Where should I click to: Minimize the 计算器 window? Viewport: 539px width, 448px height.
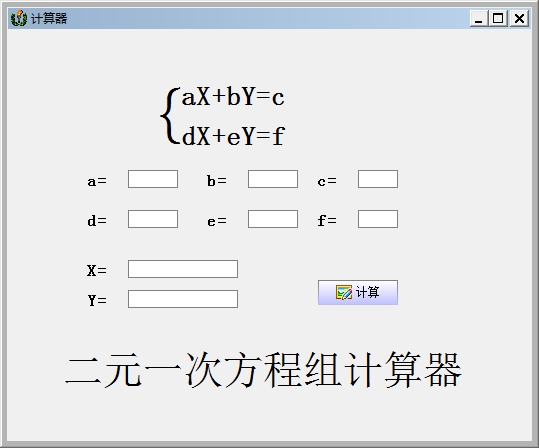(478, 18)
